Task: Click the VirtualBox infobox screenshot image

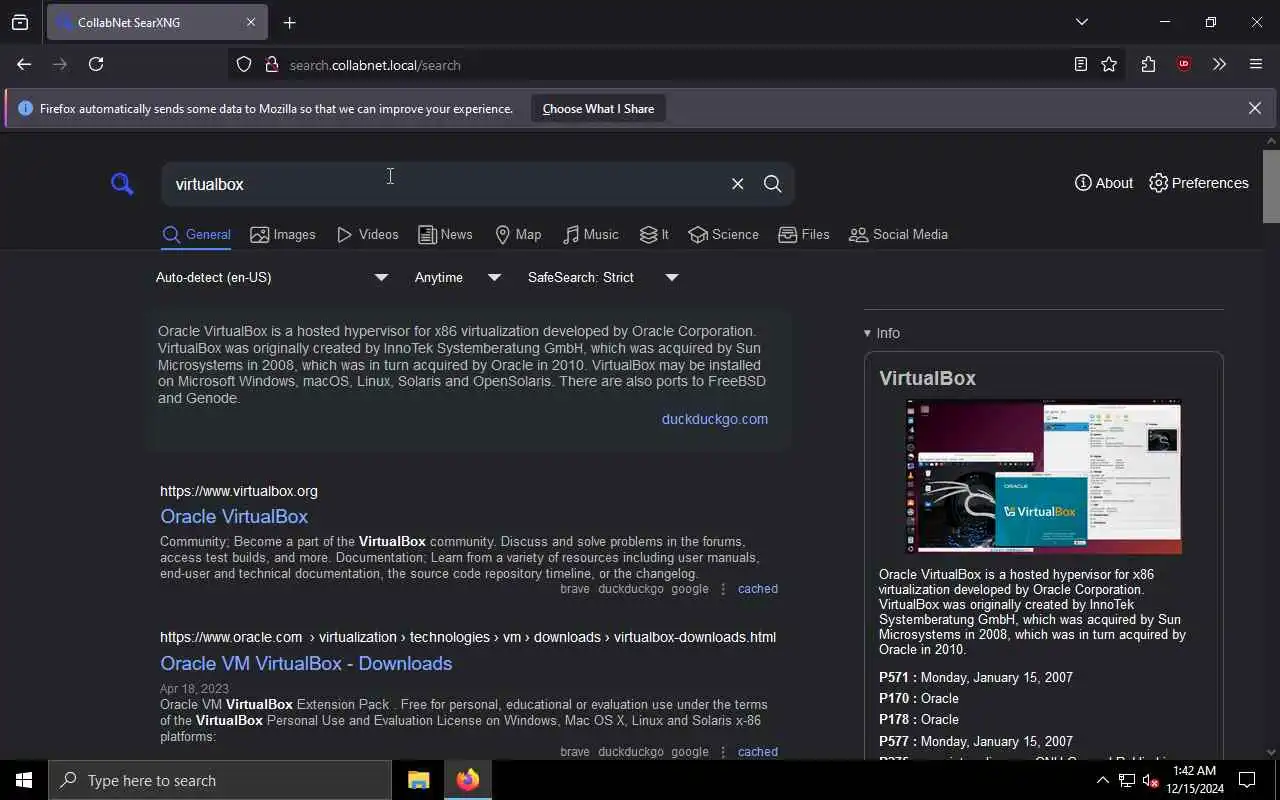Action: [x=1043, y=476]
